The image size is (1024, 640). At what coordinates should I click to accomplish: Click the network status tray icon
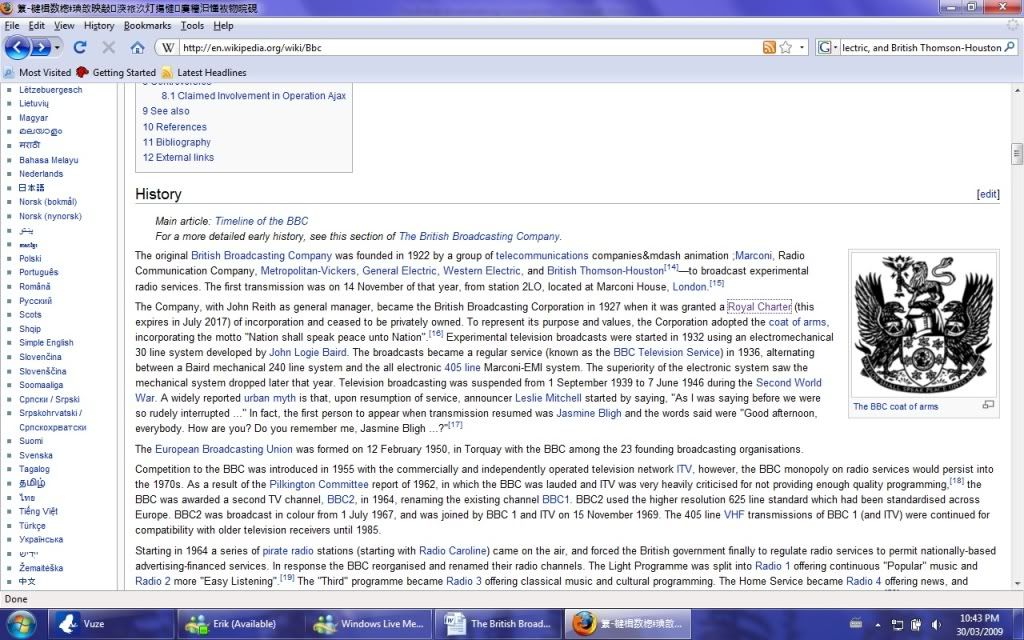897,625
